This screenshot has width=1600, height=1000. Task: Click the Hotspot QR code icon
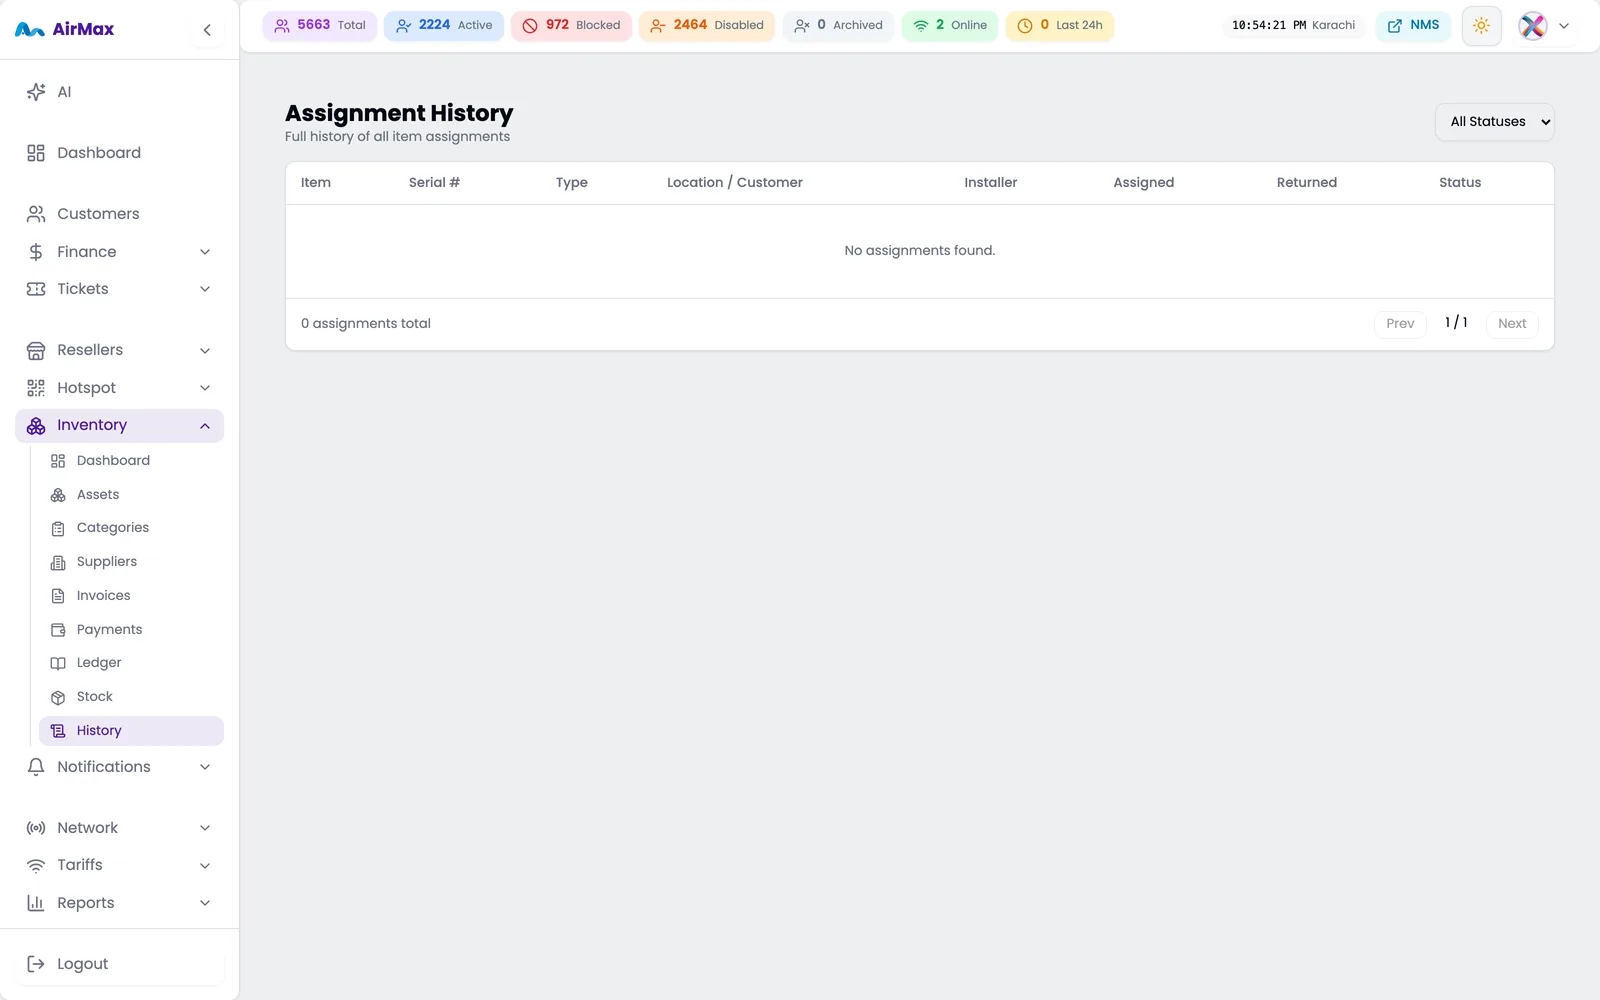[36, 388]
